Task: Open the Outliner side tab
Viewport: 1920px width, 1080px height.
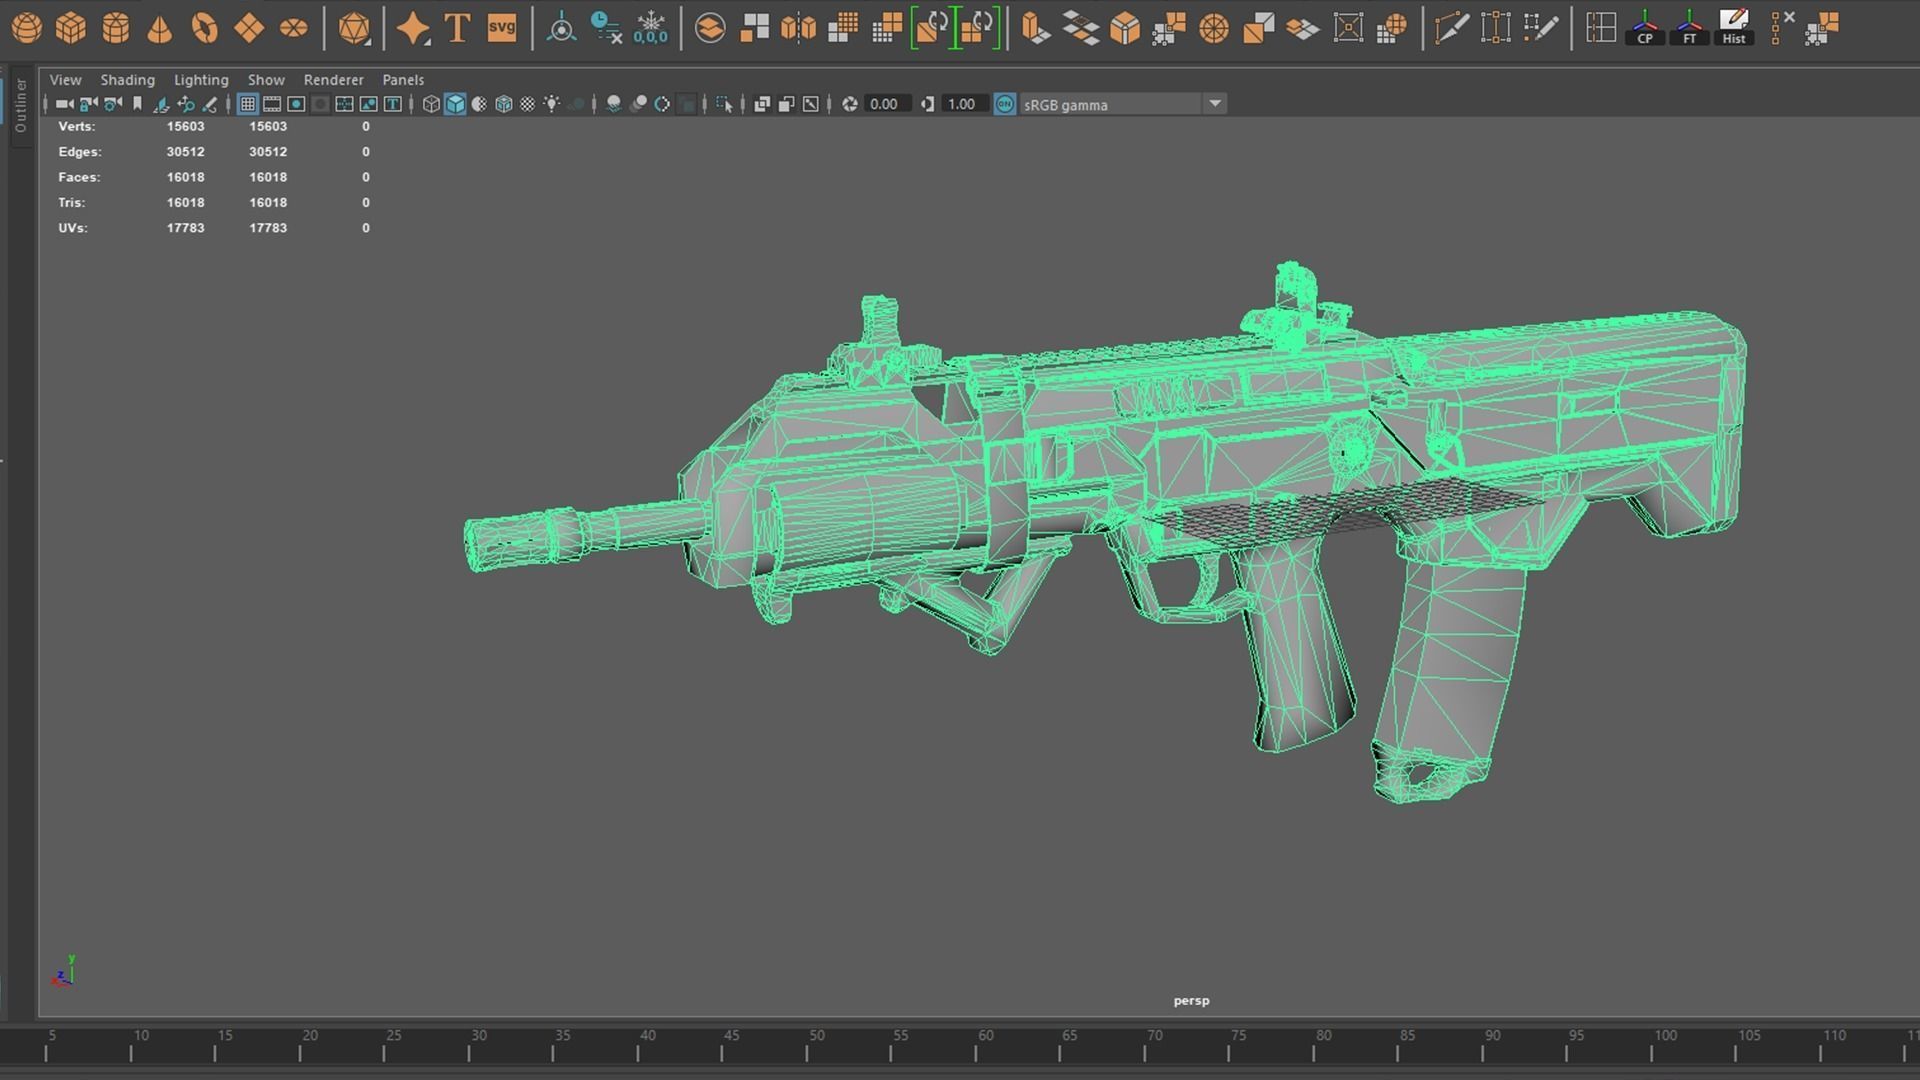Action: click(x=20, y=105)
